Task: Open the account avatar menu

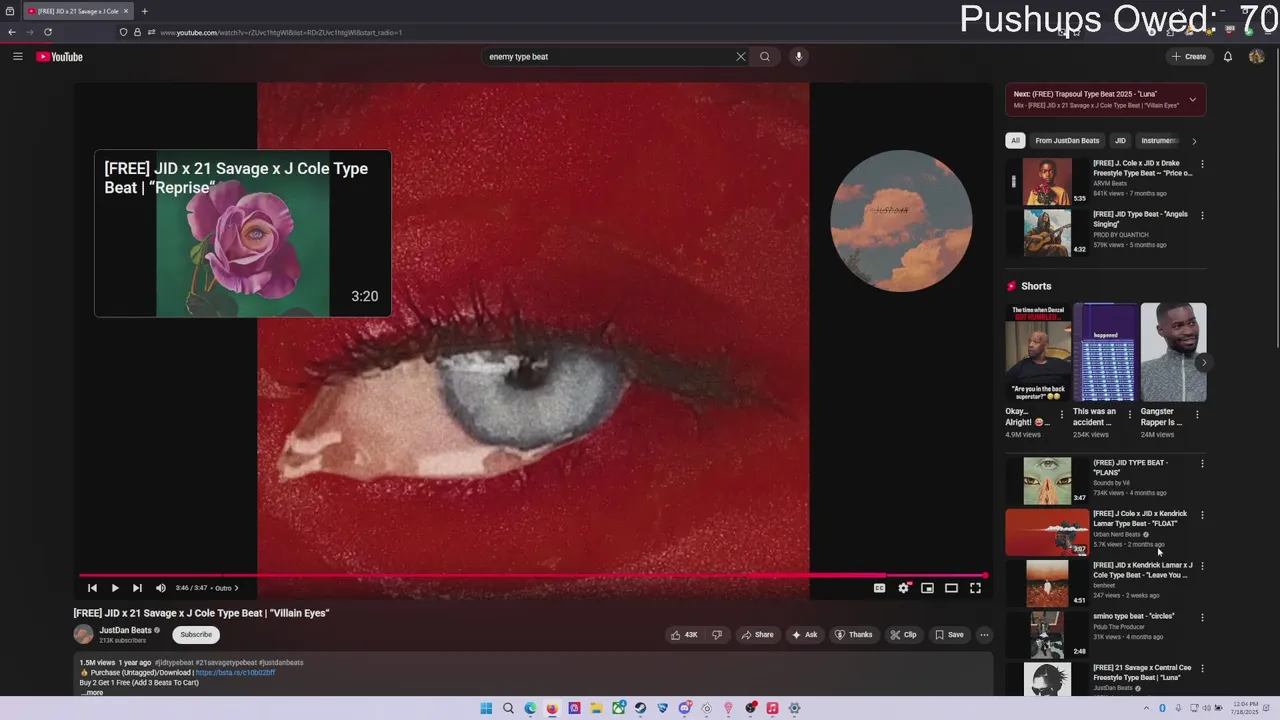Action: pyautogui.click(x=1257, y=57)
